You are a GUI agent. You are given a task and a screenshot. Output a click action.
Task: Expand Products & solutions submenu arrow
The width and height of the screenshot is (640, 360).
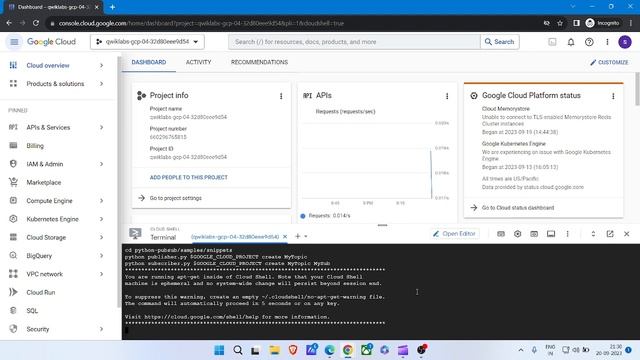coord(101,84)
